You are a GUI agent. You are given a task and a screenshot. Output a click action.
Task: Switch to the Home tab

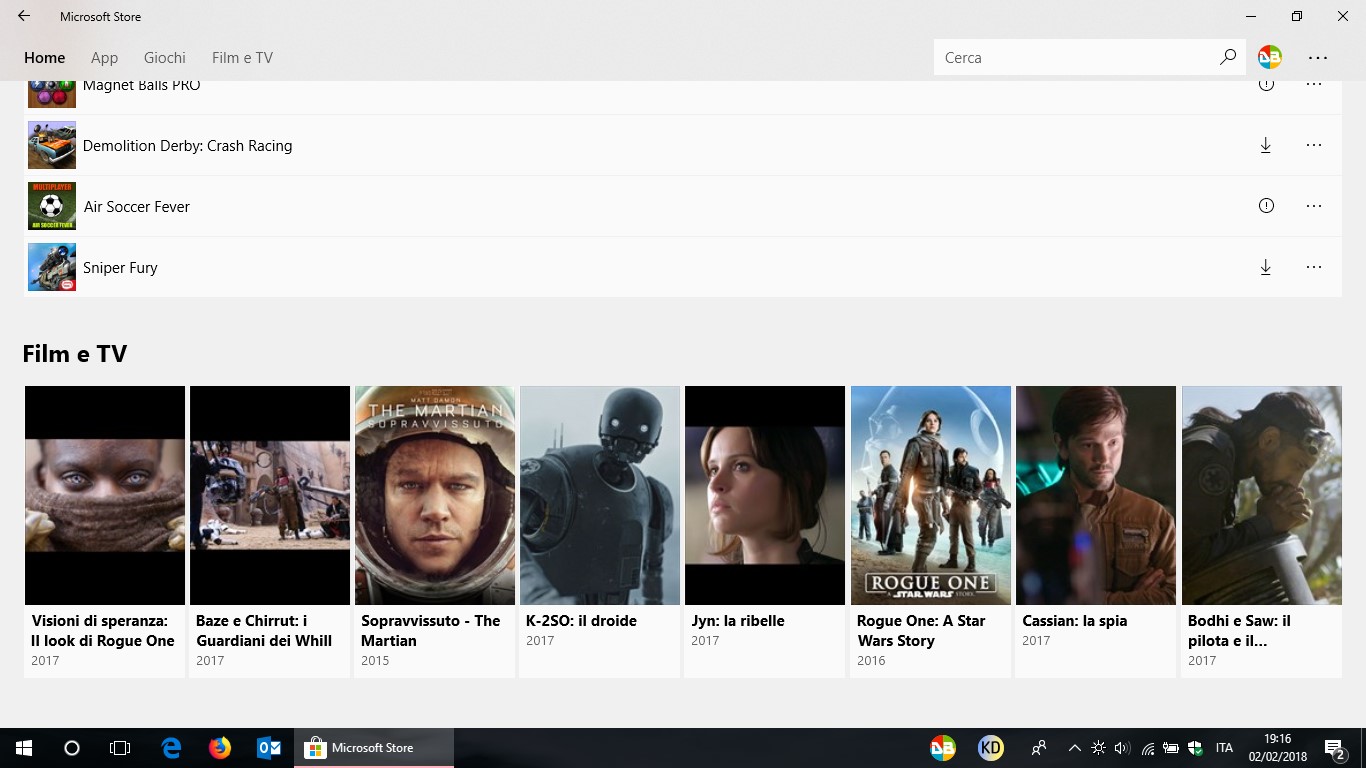click(x=45, y=58)
